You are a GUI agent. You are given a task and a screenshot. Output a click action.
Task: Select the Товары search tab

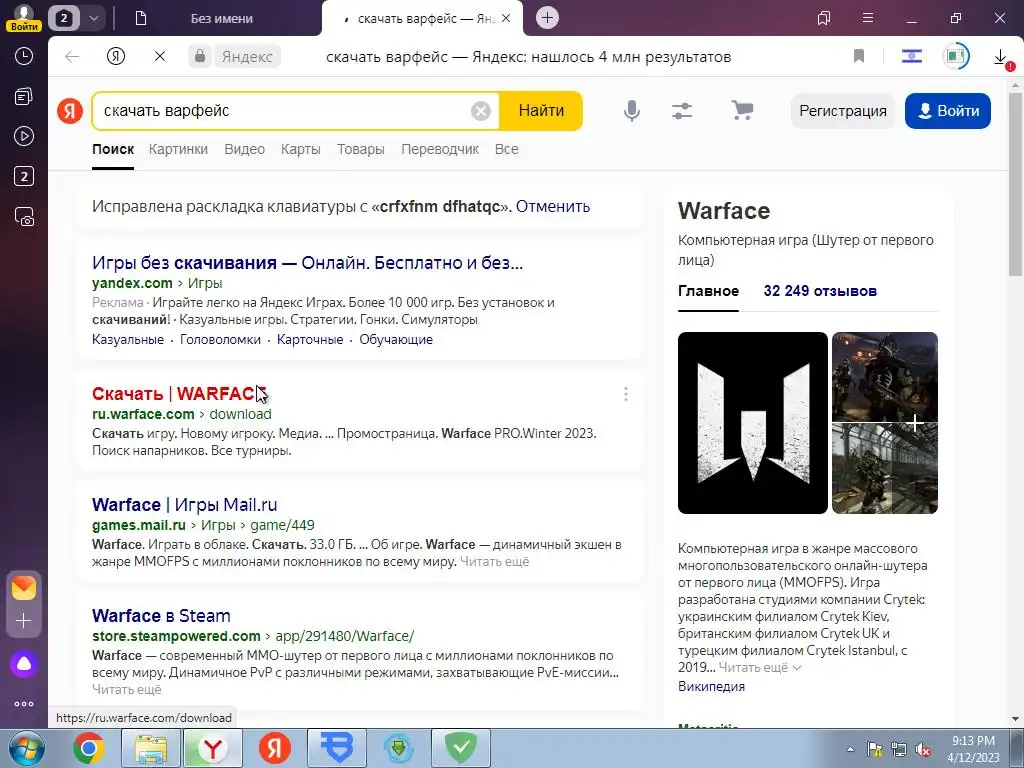click(x=360, y=149)
